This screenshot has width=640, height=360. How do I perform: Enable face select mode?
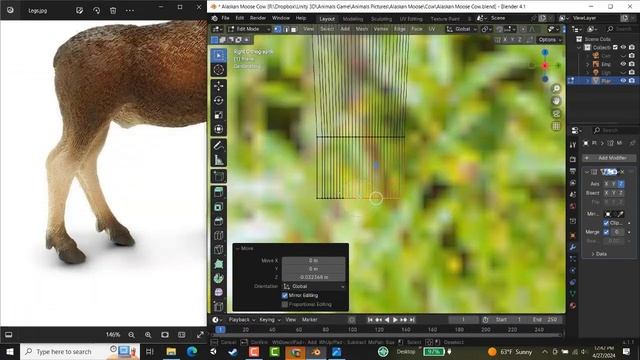pos(293,29)
